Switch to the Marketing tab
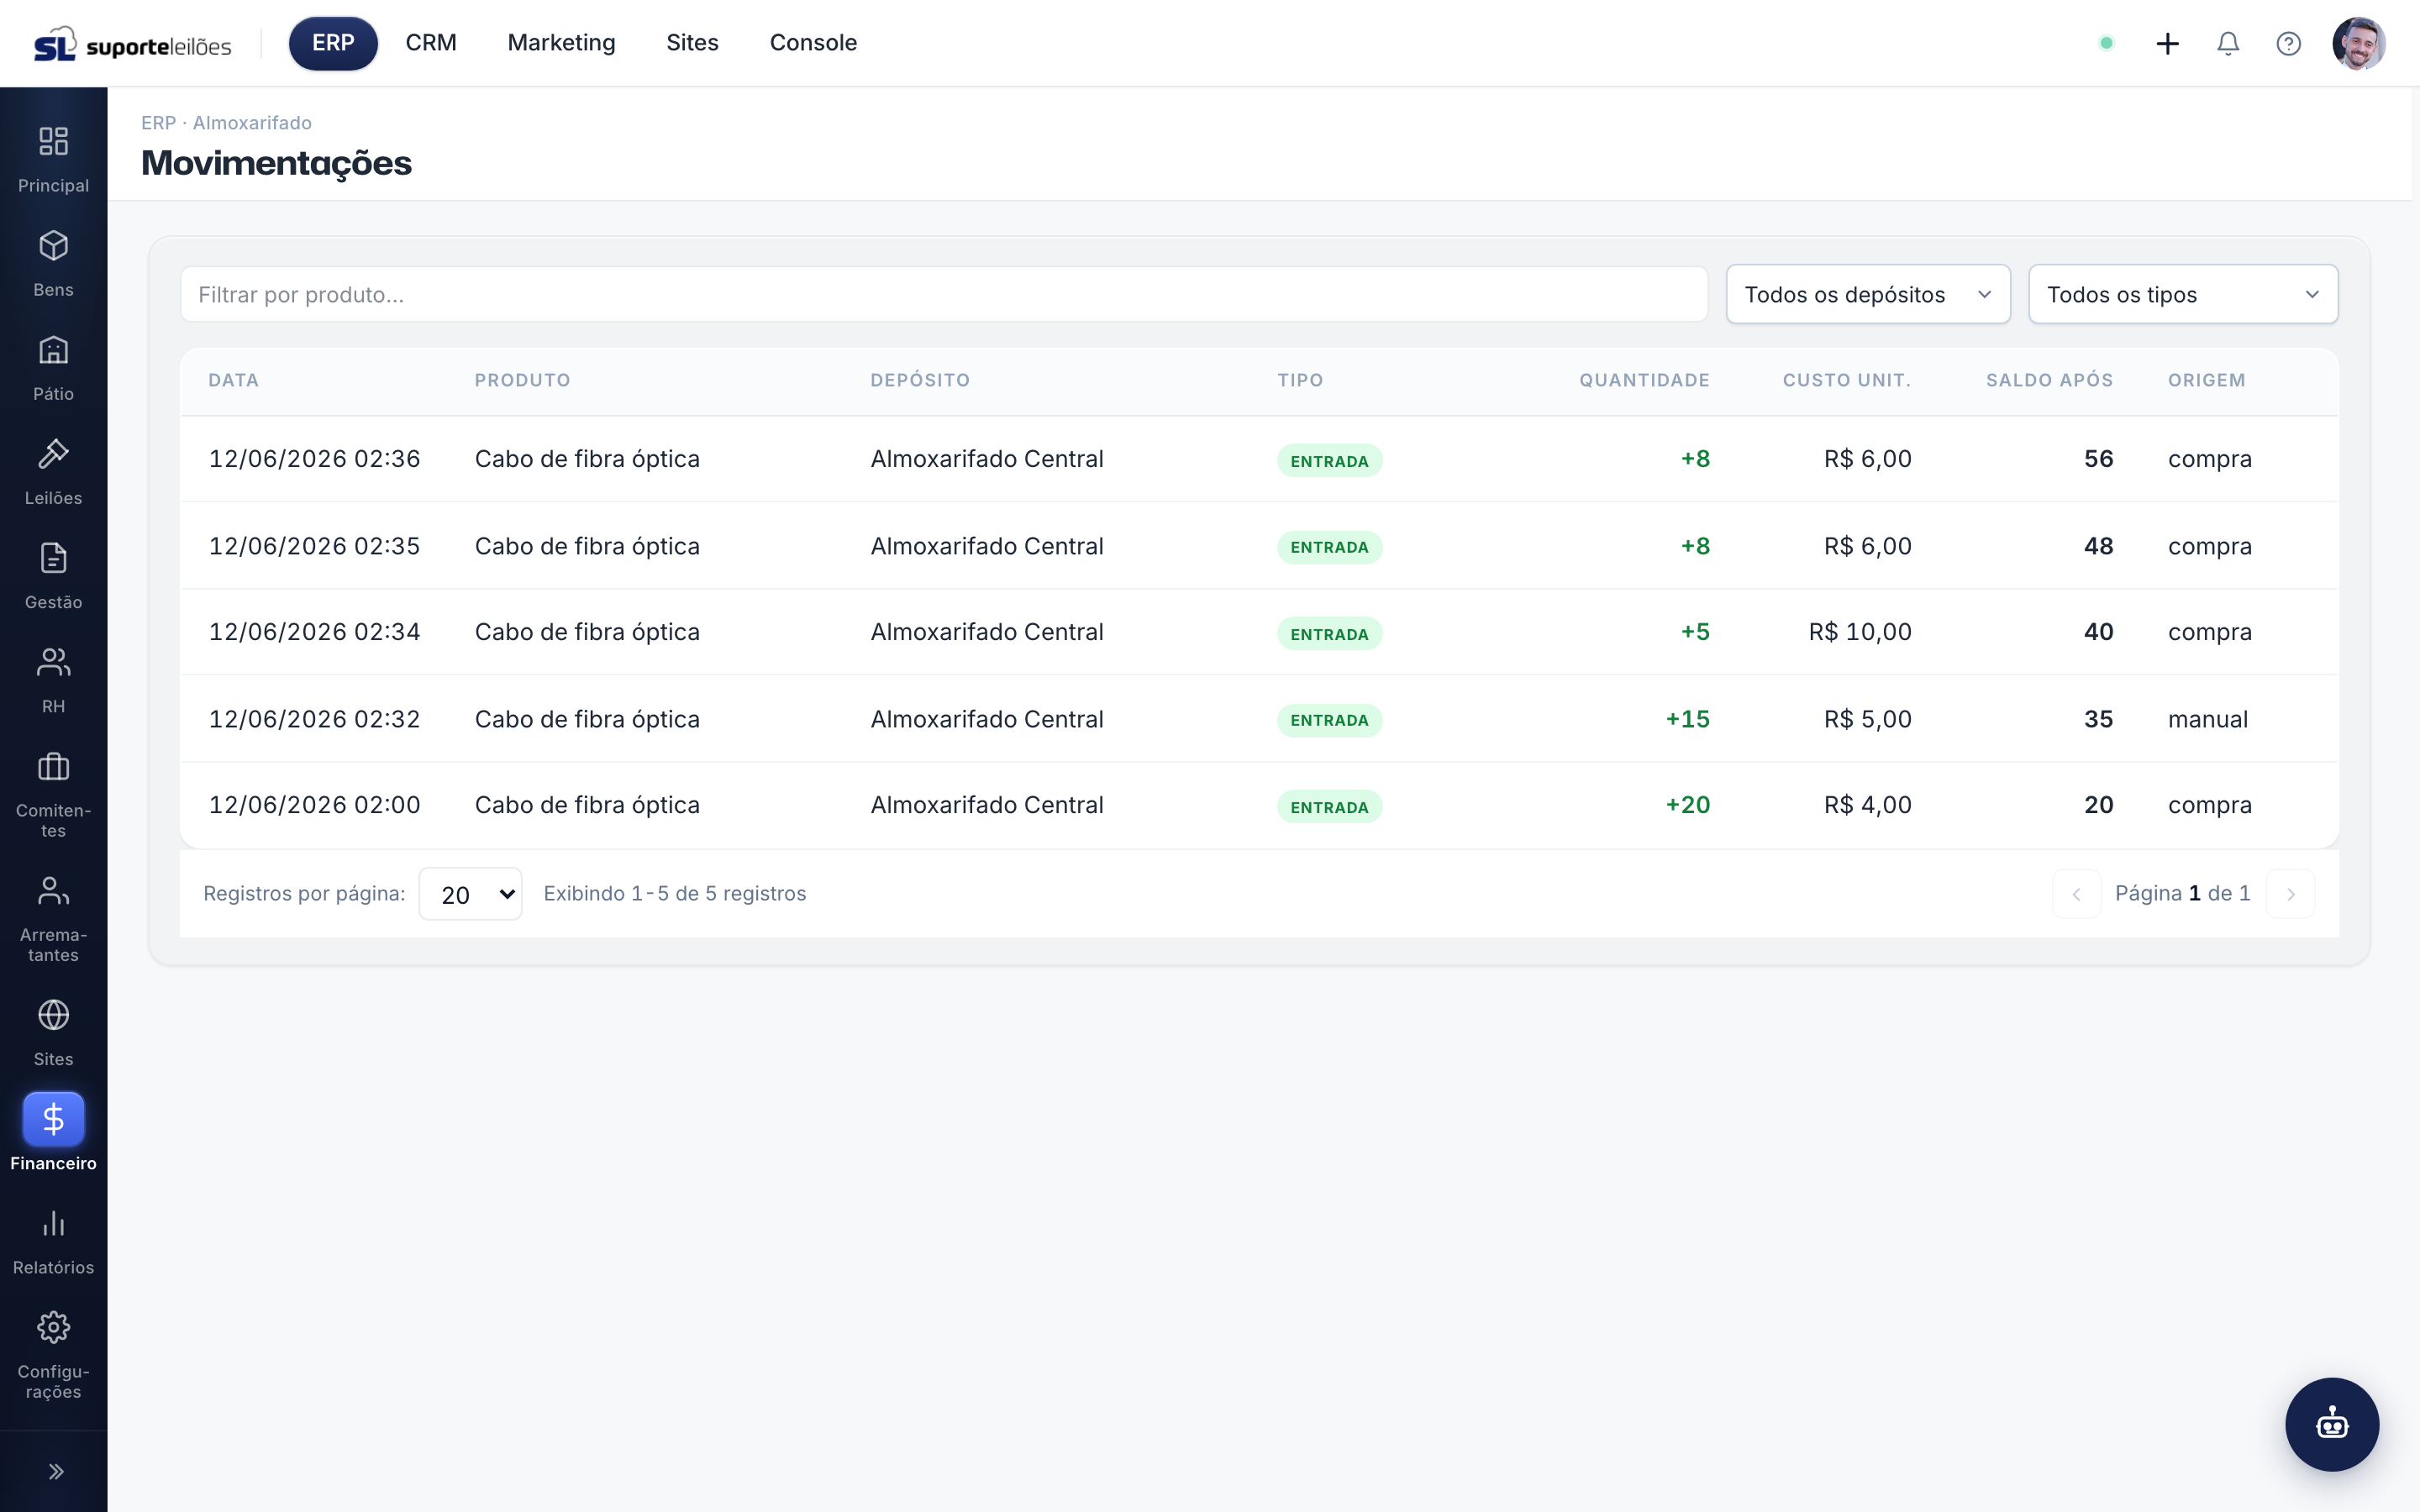The width and height of the screenshot is (2420, 1512). pos(561,43)
